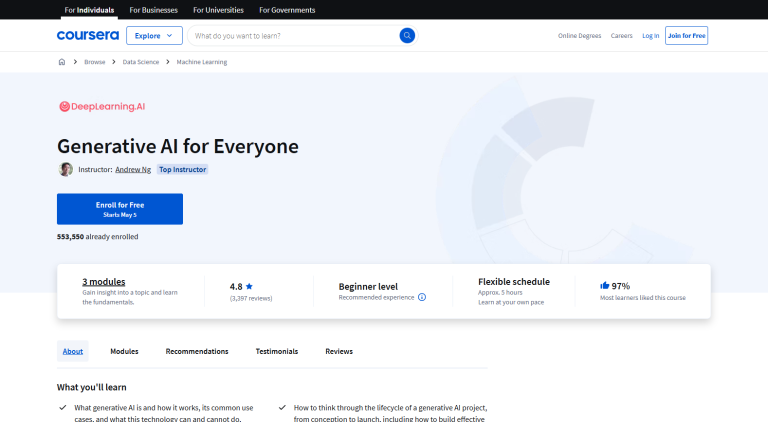The width and height of the screenshot is (768, 422).
Task: Click the blue star next to 4.8
Action: click(x=249, y=286)
